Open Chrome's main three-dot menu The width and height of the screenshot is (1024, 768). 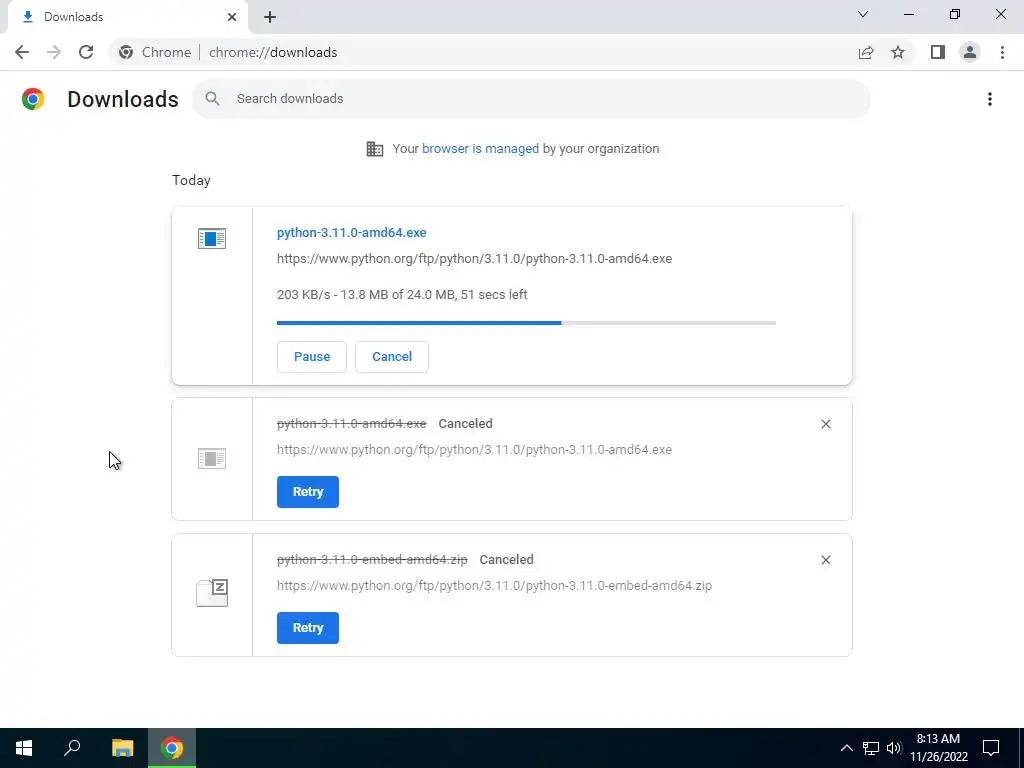pos(1002,52)
